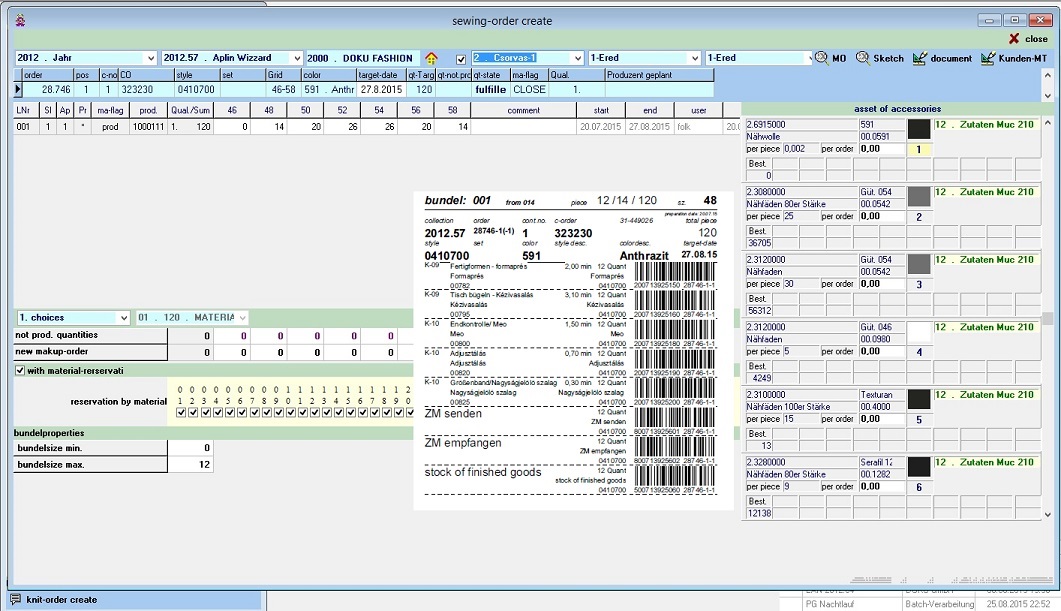Click the yellow number 1 accessory button

click(x=918, y=149)
